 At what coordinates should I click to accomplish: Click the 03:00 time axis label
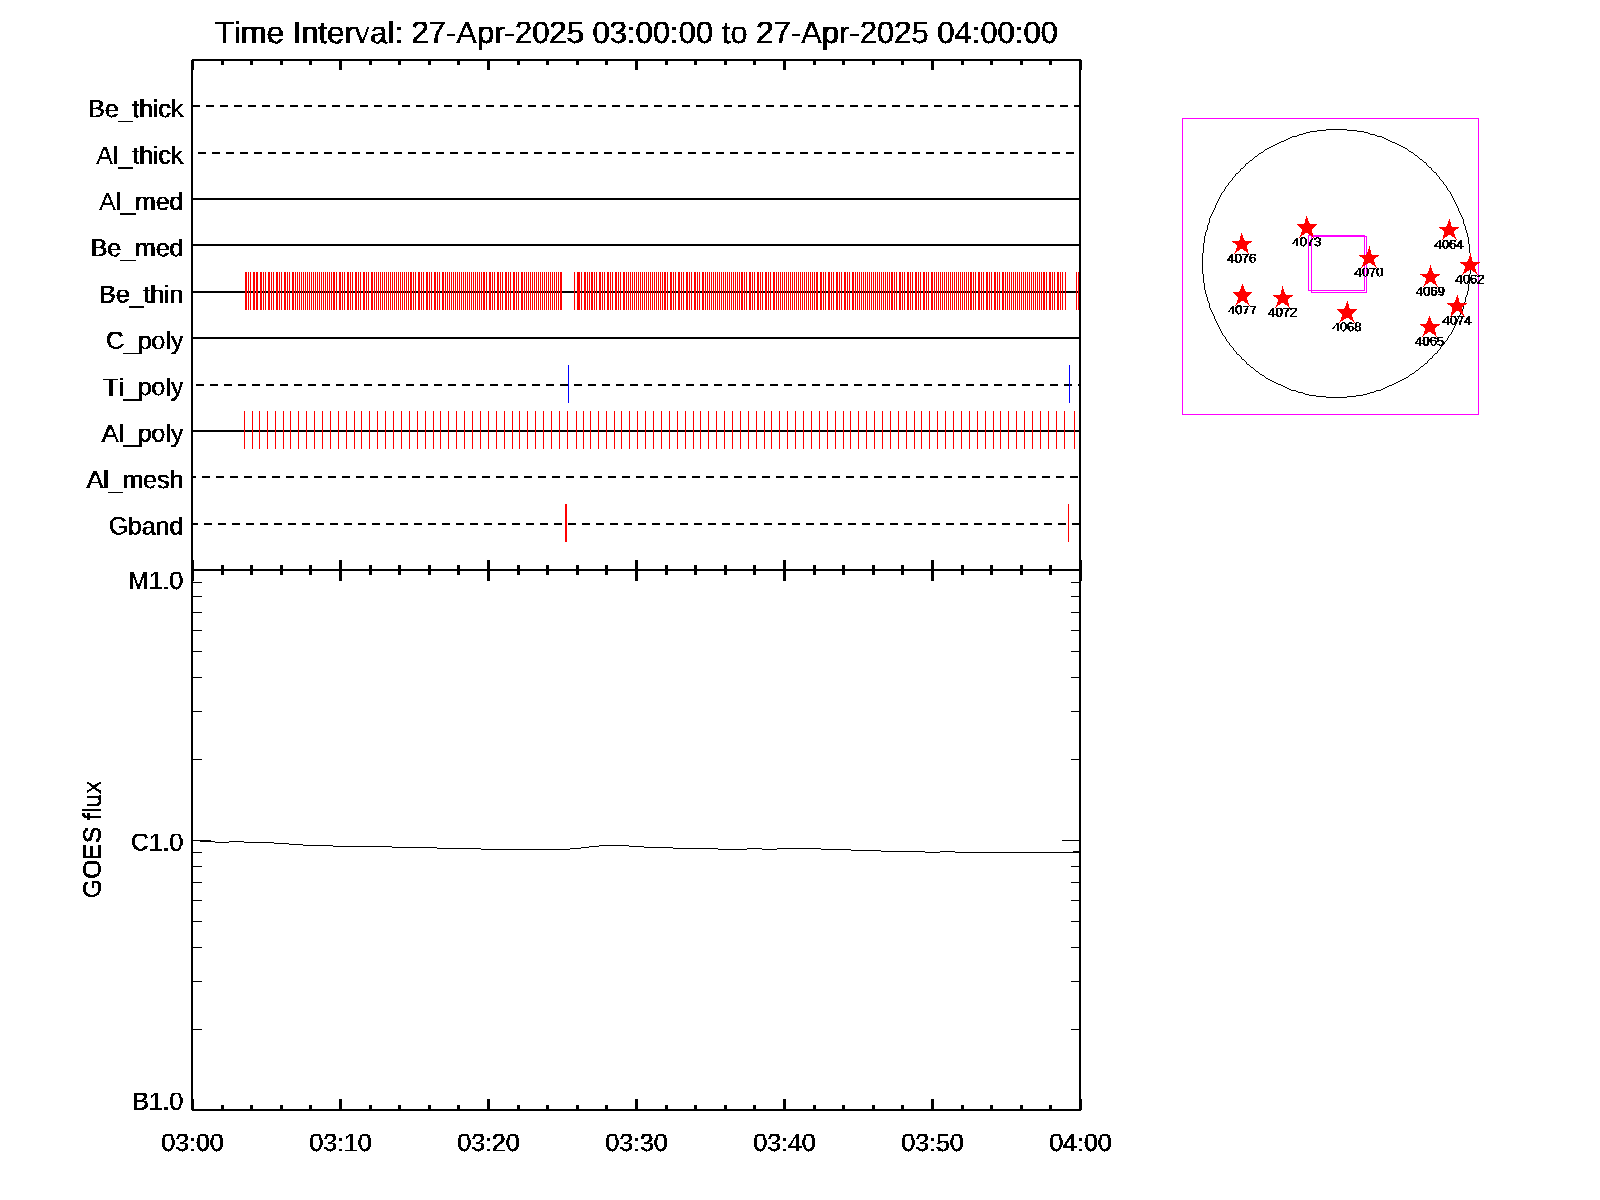pos(192,1143)
